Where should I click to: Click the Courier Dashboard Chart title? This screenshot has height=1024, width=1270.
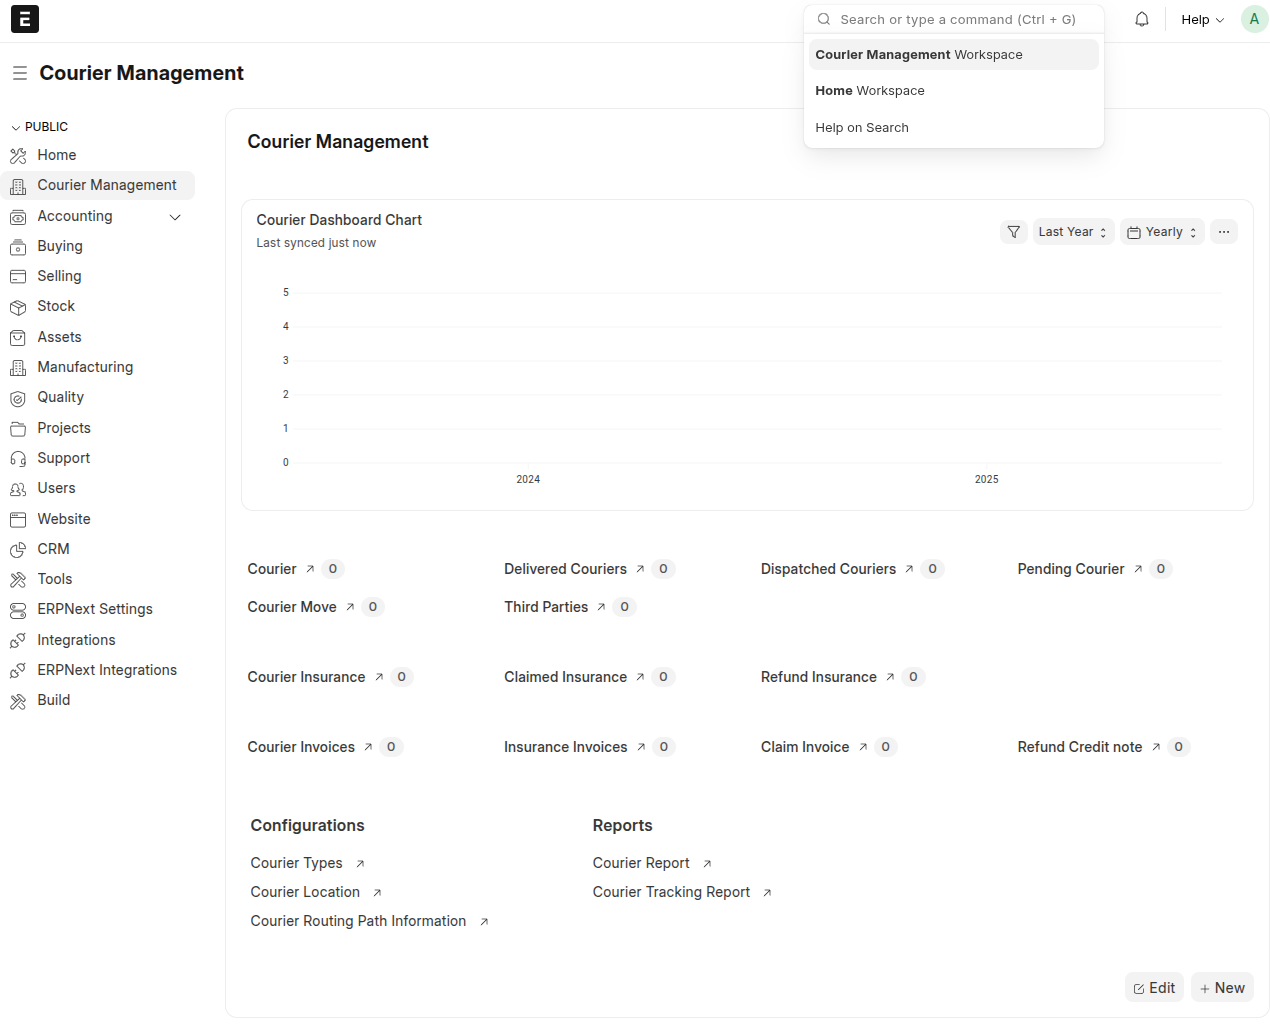coord(339,220)
